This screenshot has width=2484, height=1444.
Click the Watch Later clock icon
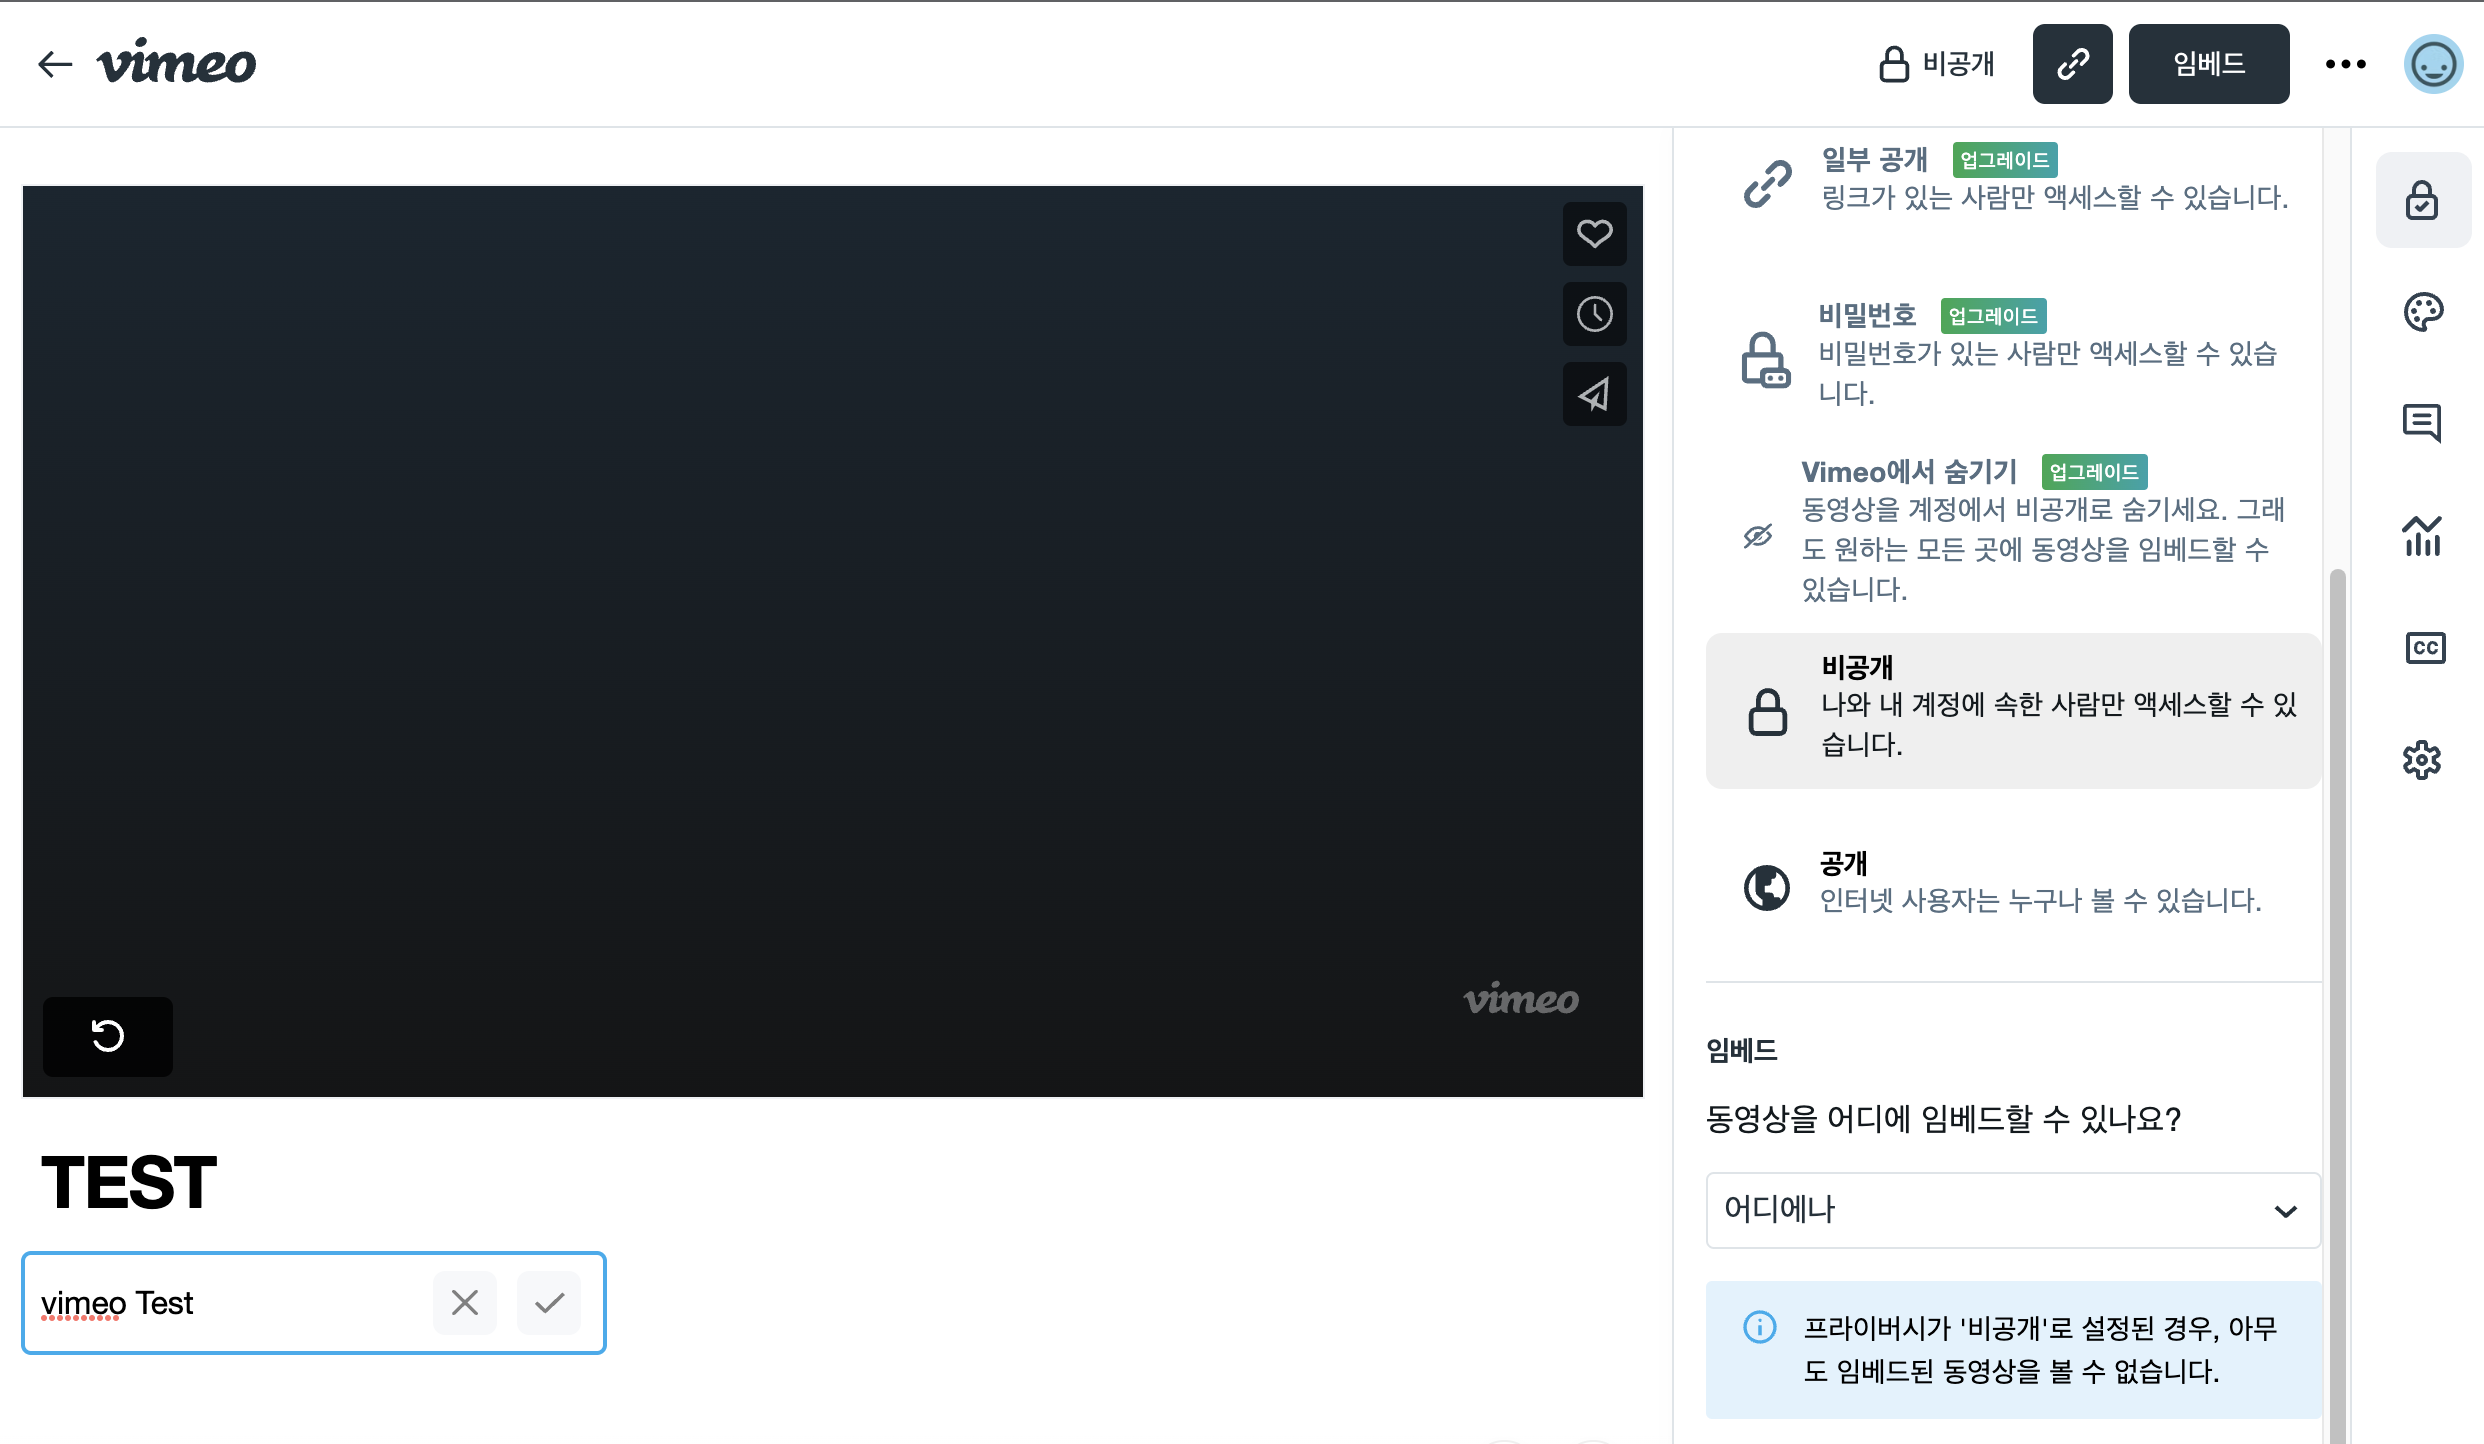[x=1594, y=314]
